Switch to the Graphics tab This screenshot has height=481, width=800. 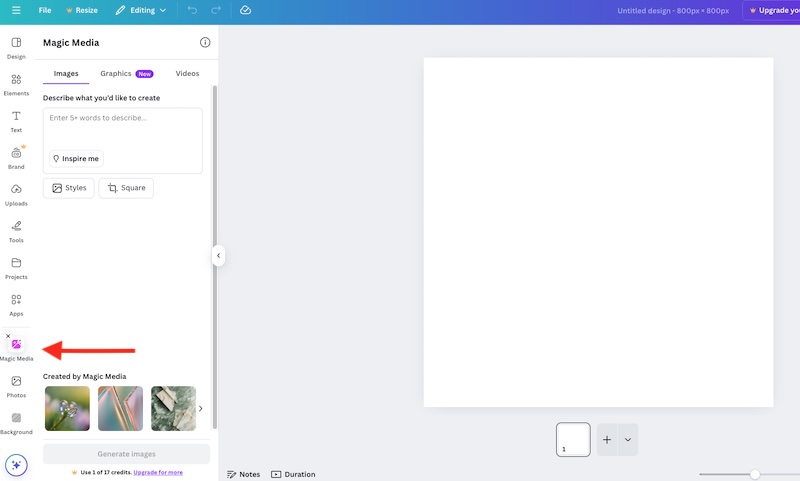coord(126,74)
